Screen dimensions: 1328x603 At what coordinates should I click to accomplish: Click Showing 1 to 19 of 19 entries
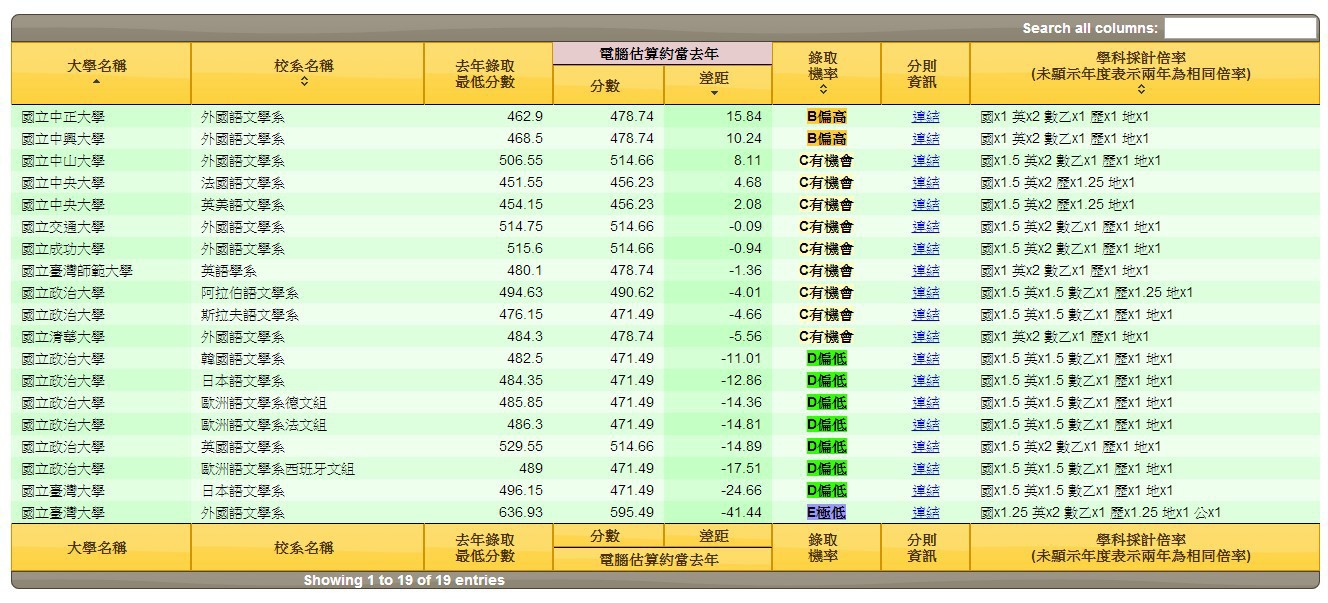(404, 580)
